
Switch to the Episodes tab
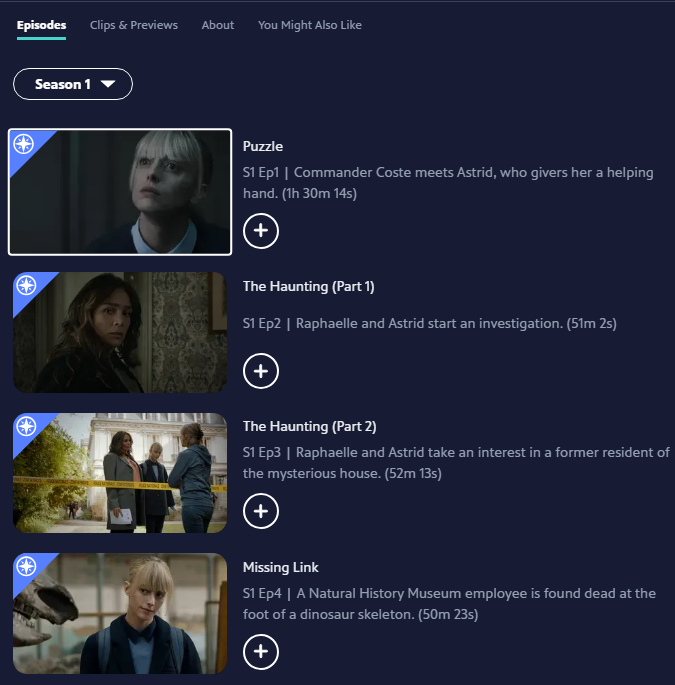point(42,25)
